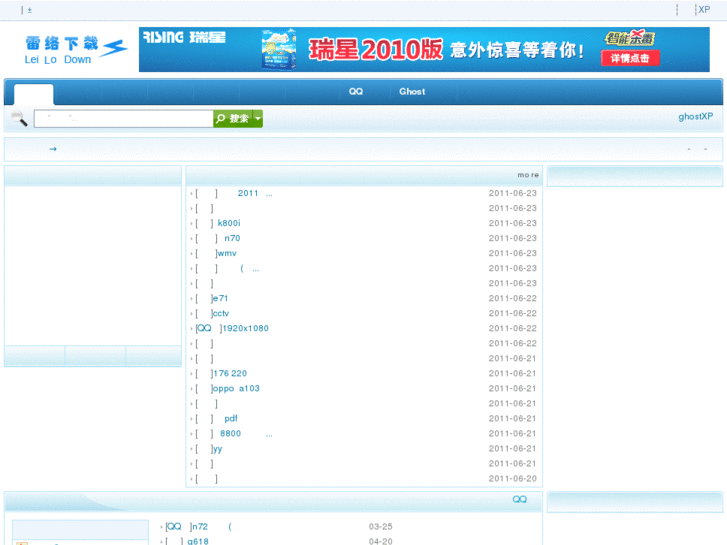Open the n70 article link
The width and height of the screenshot is (727, 545).
(232, 238)
